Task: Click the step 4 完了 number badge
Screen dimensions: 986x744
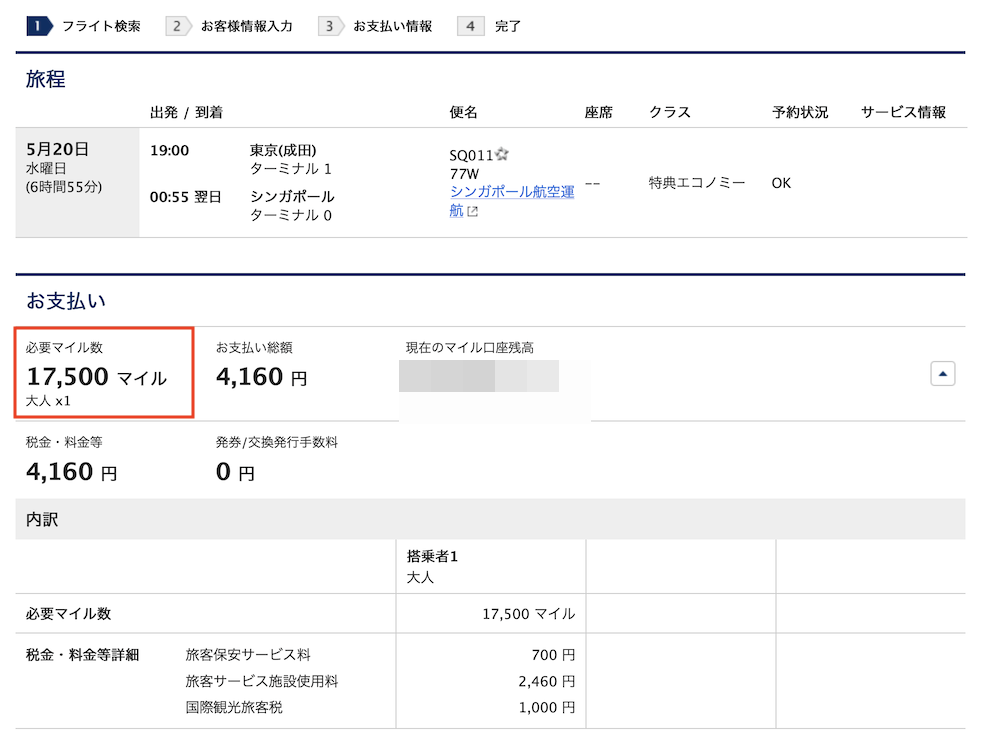Action: (470, 25)
